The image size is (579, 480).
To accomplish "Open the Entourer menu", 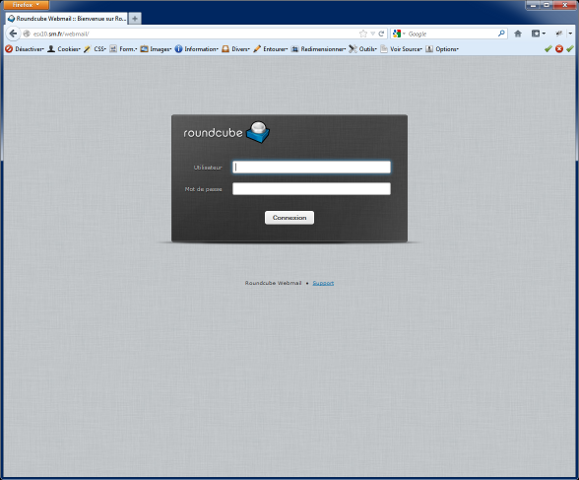I will (x=275, y=49).
